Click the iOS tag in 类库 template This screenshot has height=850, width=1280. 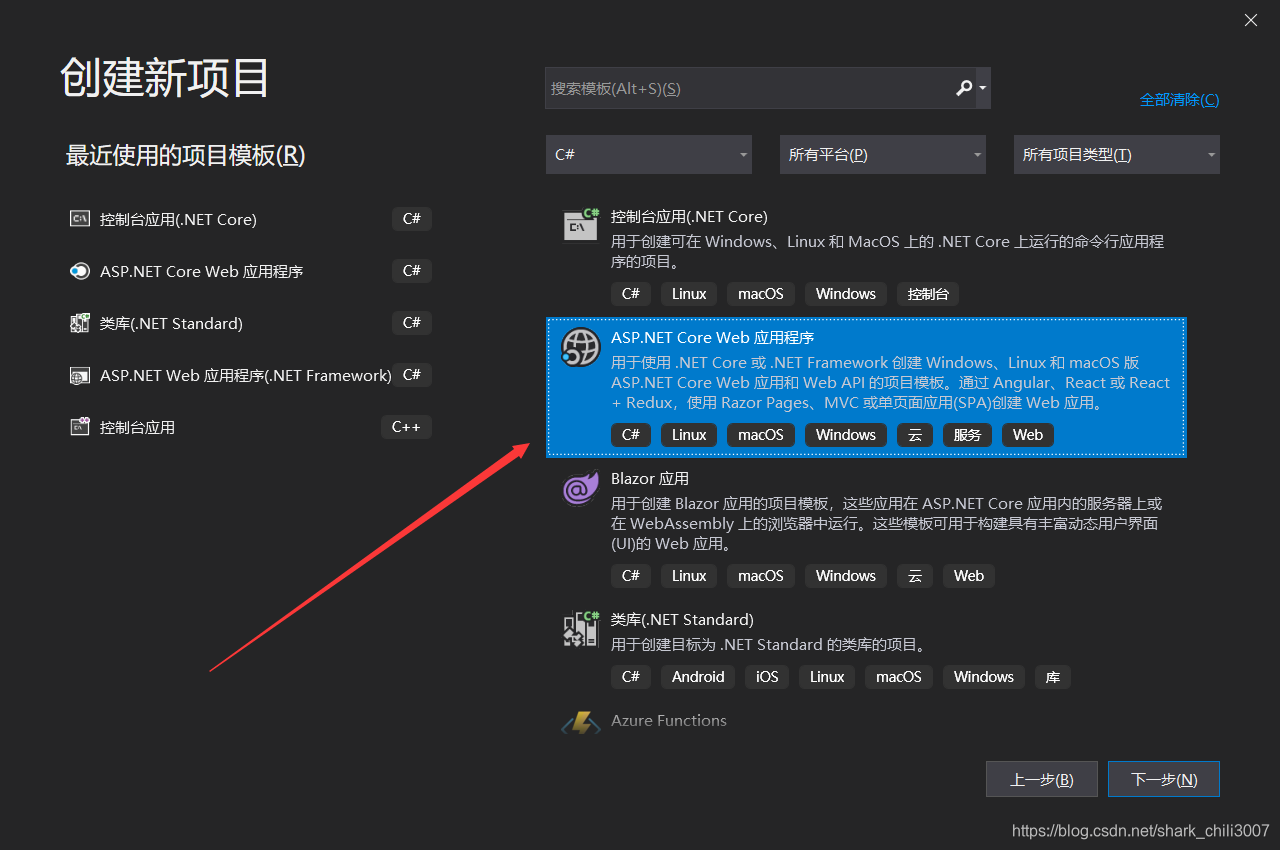[x=767, y=677]
